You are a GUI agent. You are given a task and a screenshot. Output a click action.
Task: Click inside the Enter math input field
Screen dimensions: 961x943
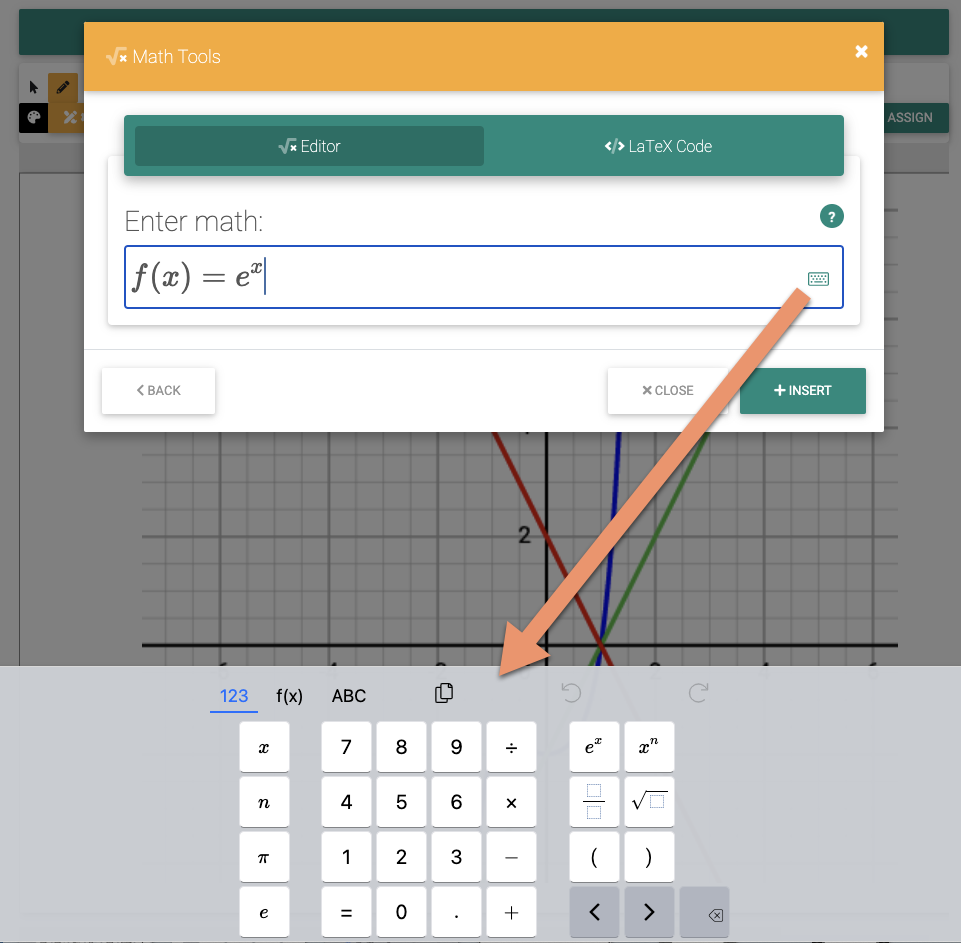450,278
